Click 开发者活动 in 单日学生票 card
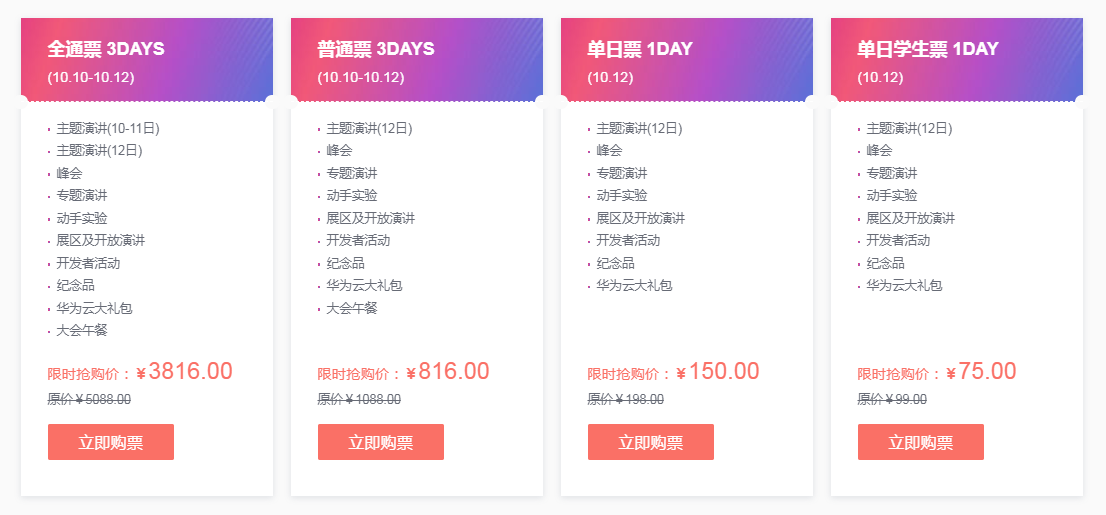1106x515 pixels. [898, 241]
